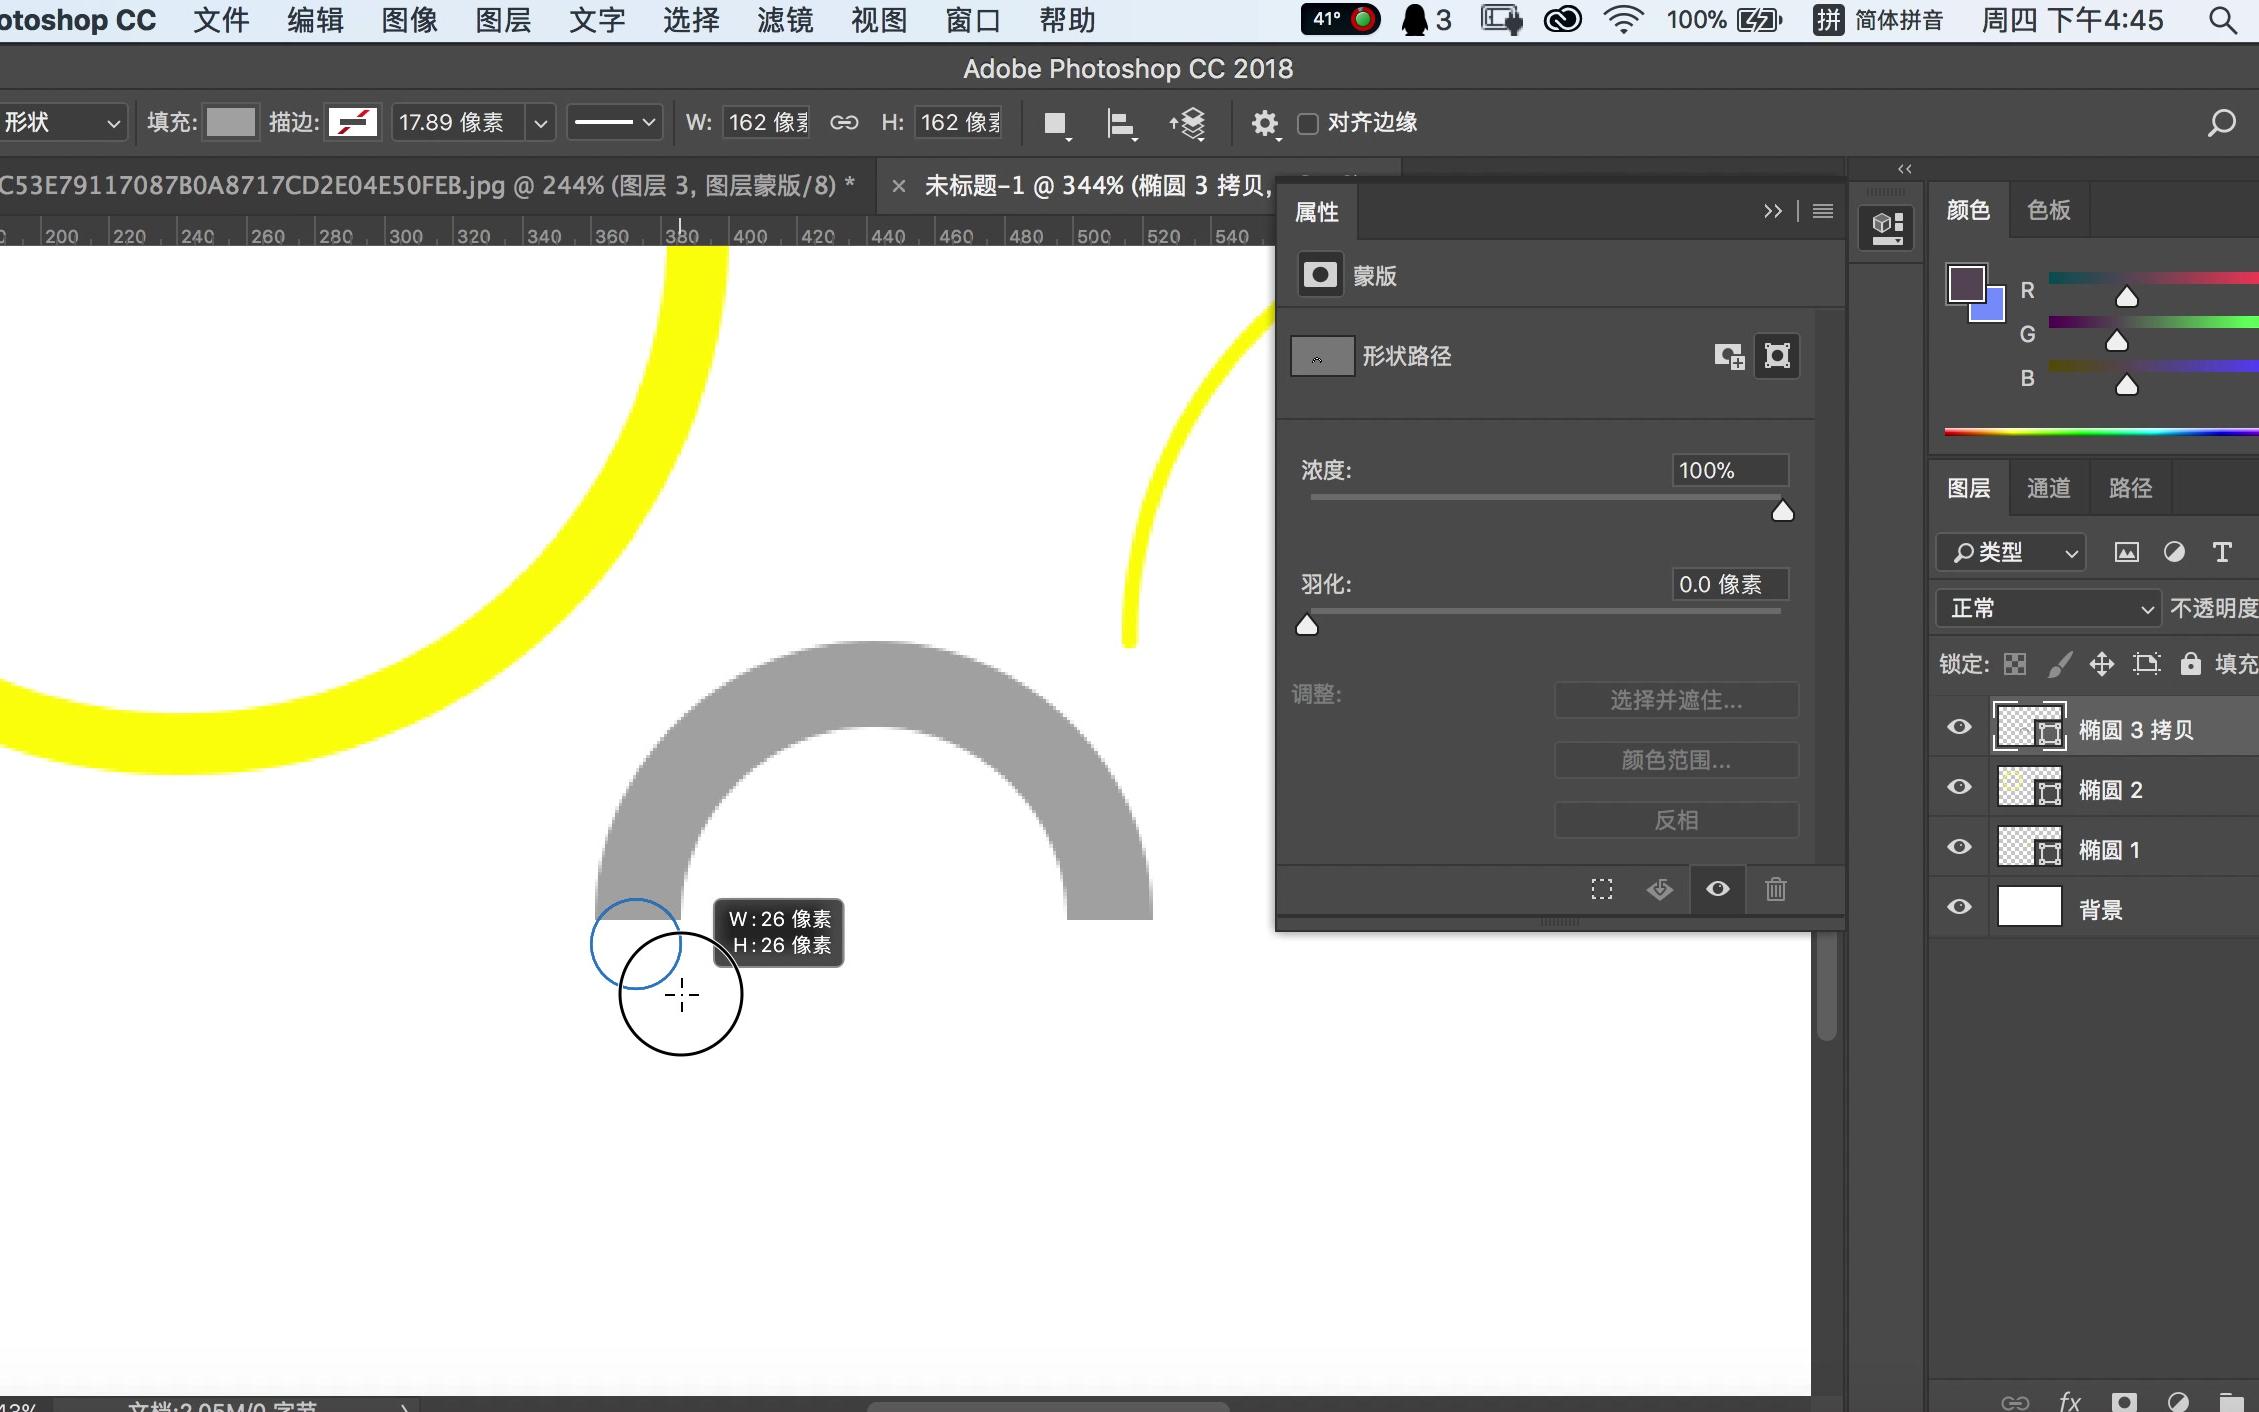The width and height of the screenshot is (2259, 1412).
Task: Click the 反相 button
Action: point(1676,820)
